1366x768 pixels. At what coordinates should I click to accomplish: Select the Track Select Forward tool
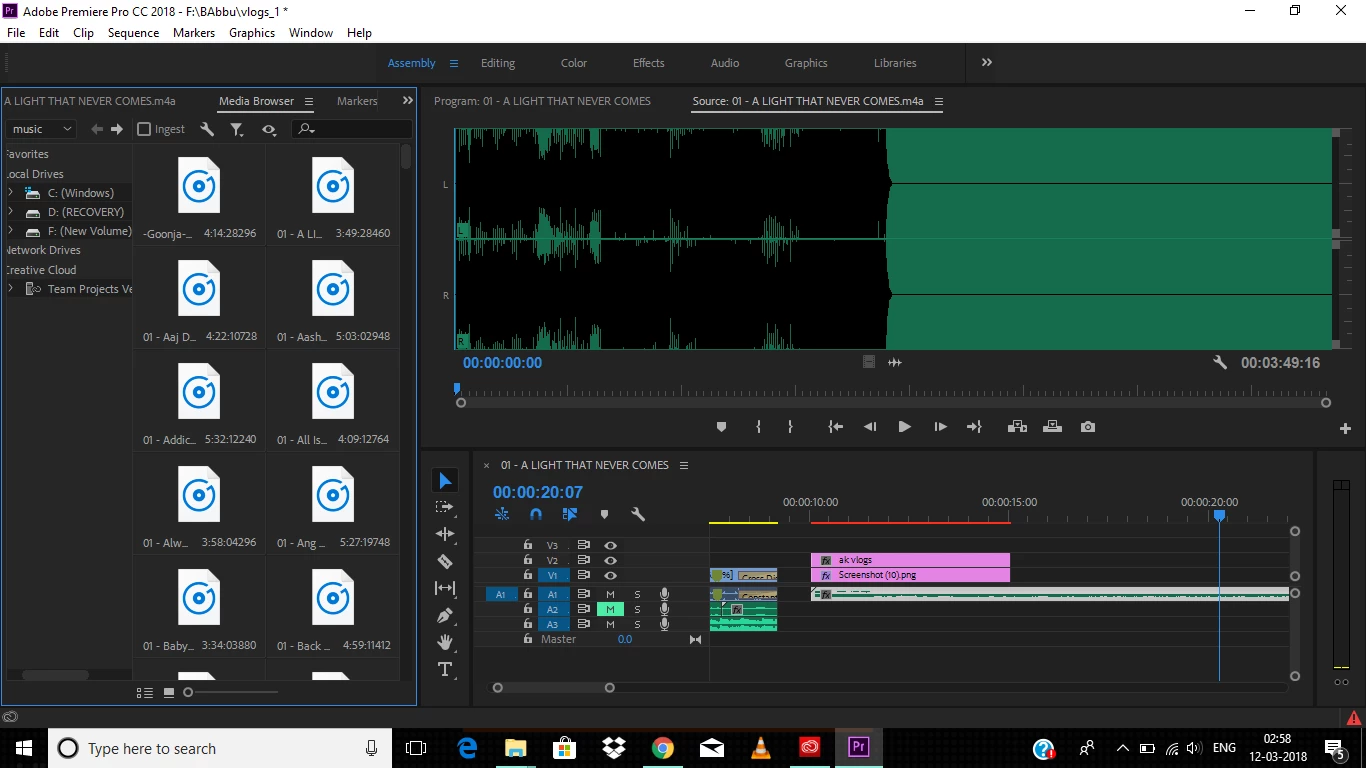(x=445, y=507)
